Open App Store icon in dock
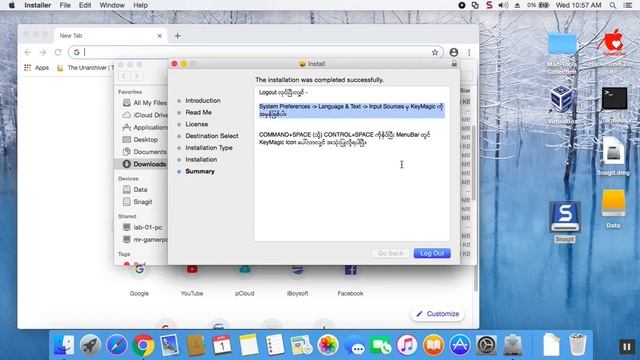Image resolution: width=640 pixels, height=360 pixels. (460, 345)
